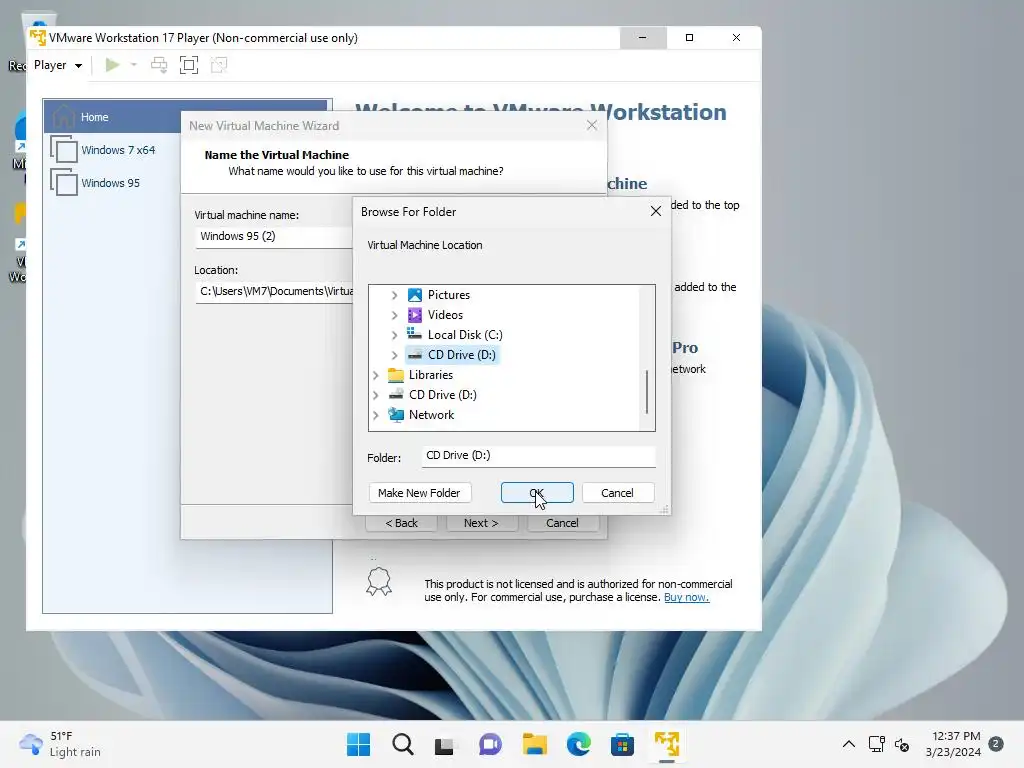Viewport: 1024px width, 768px height.
Task: Click the Libraries folder icon
Action: pos(396,375)
